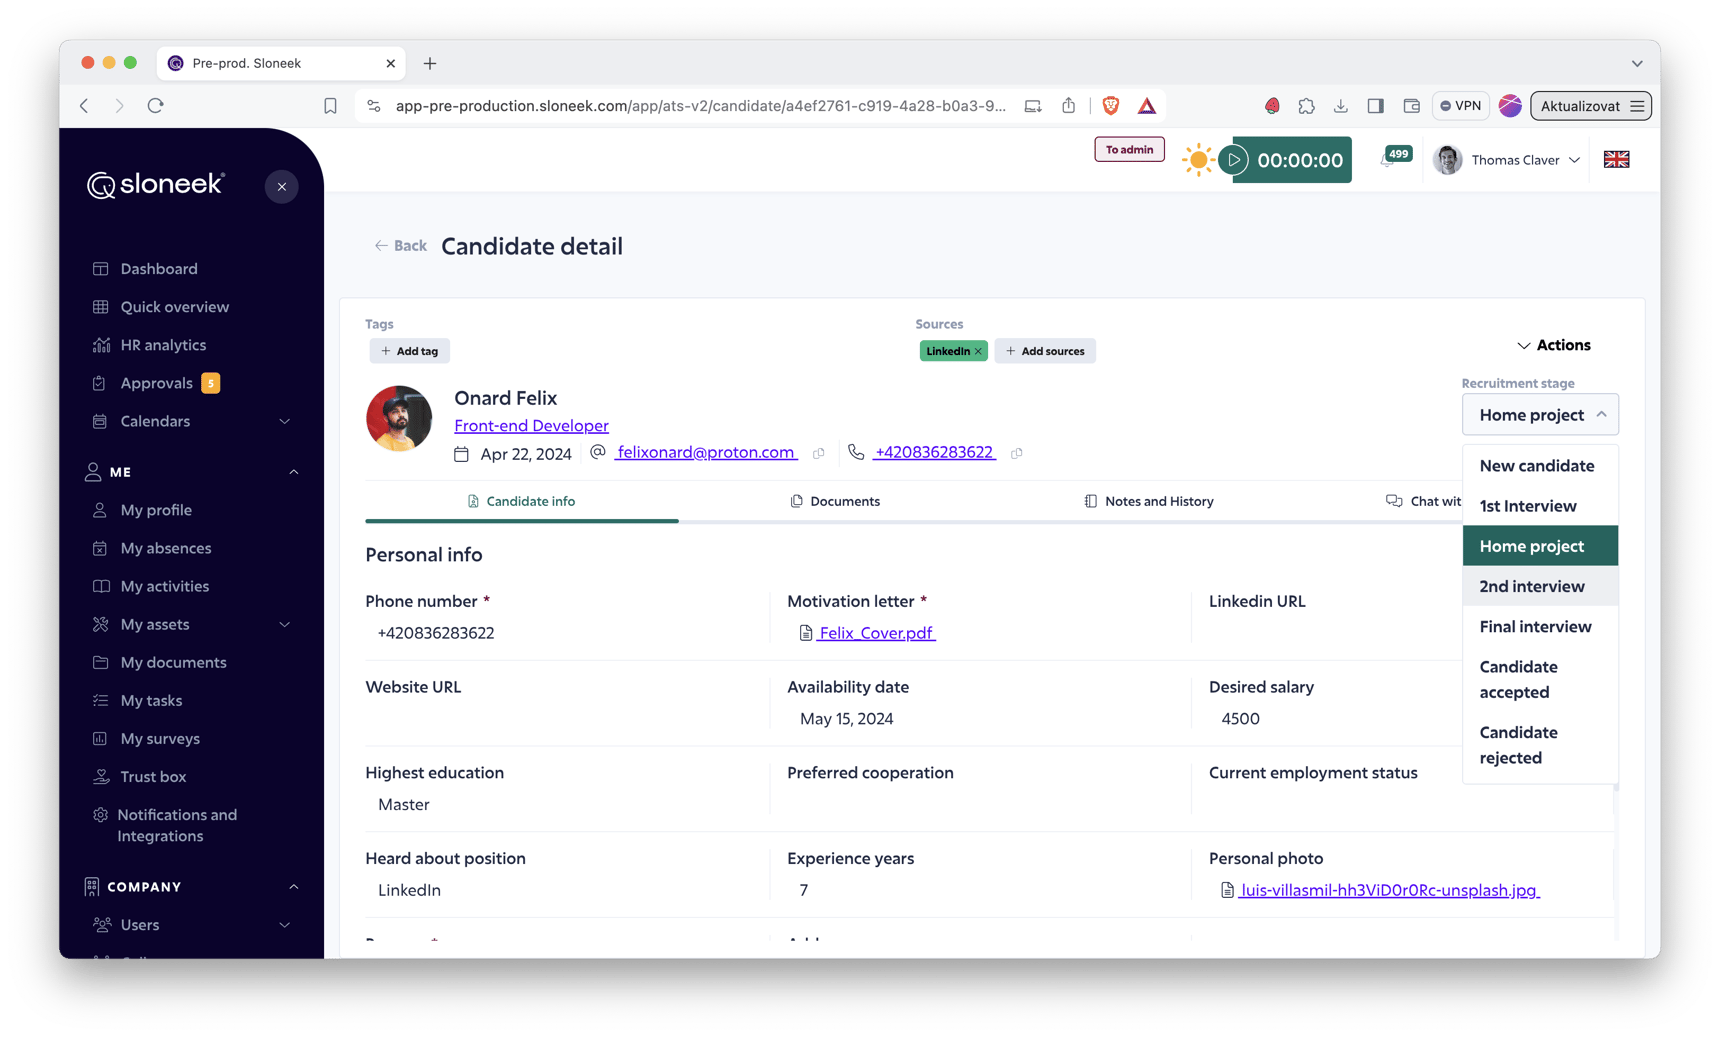Open Felix_Cover.pdf motivation letter
Image resolution: width=1720 pixels, height=1037 pixels.
[x=876, y=633]
